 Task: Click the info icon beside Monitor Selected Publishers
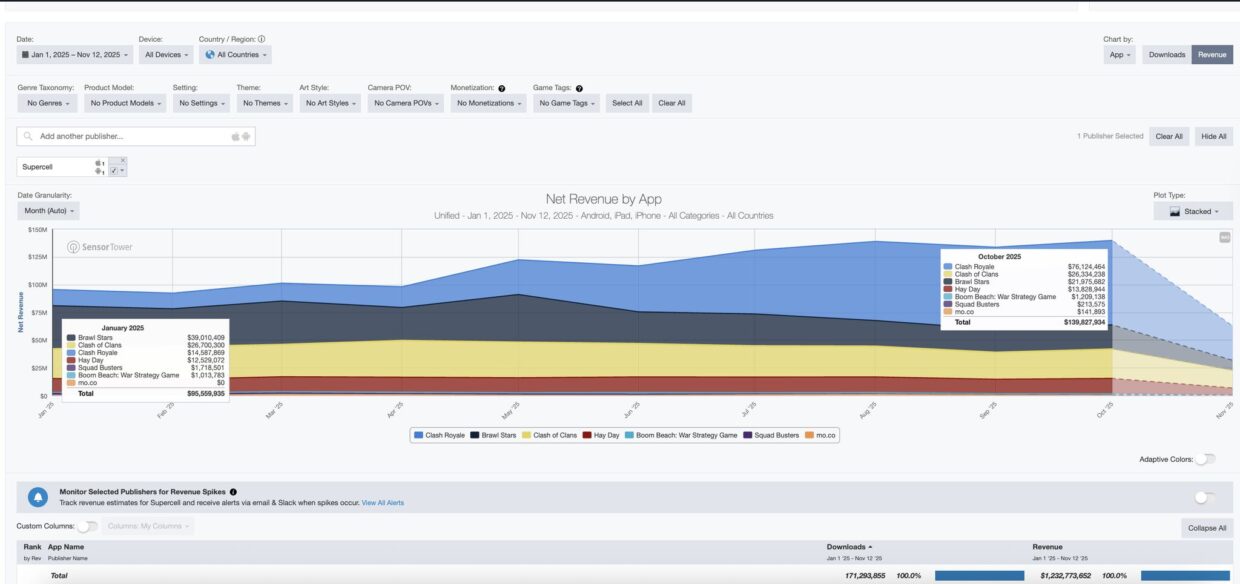[x=233, y=492]
